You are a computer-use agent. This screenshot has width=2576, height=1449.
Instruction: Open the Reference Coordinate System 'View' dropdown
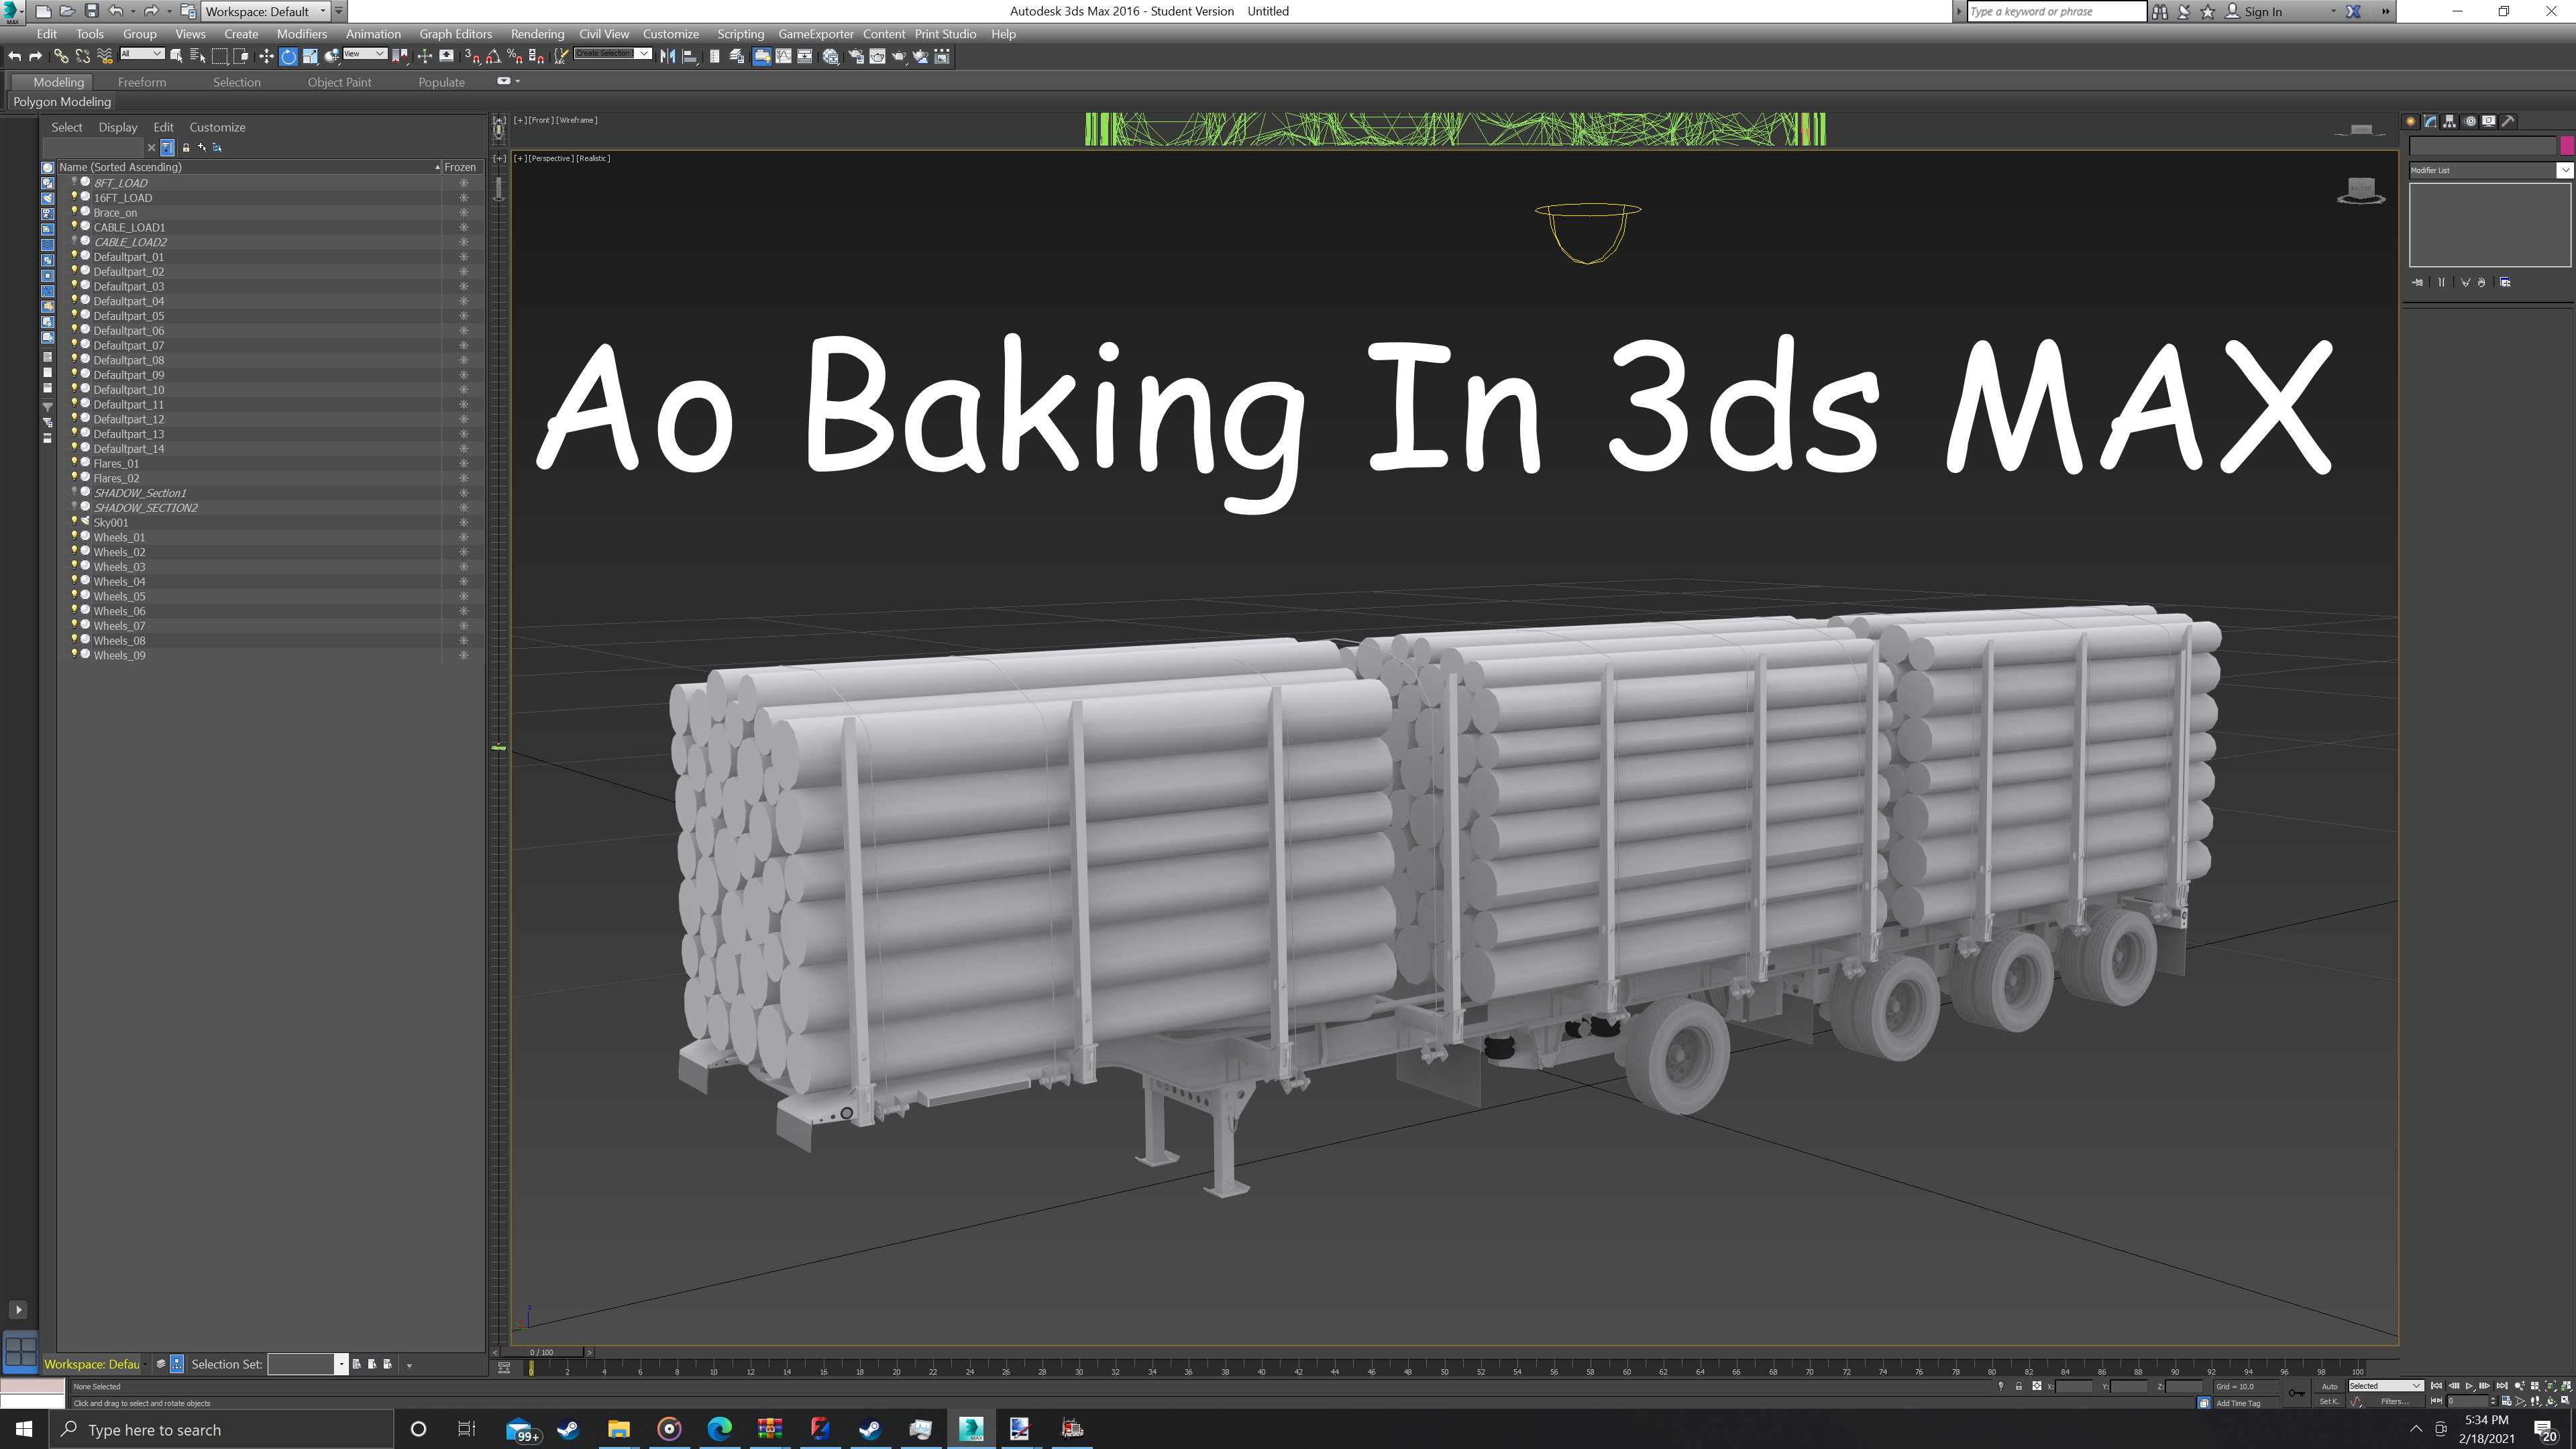[365, 53]
